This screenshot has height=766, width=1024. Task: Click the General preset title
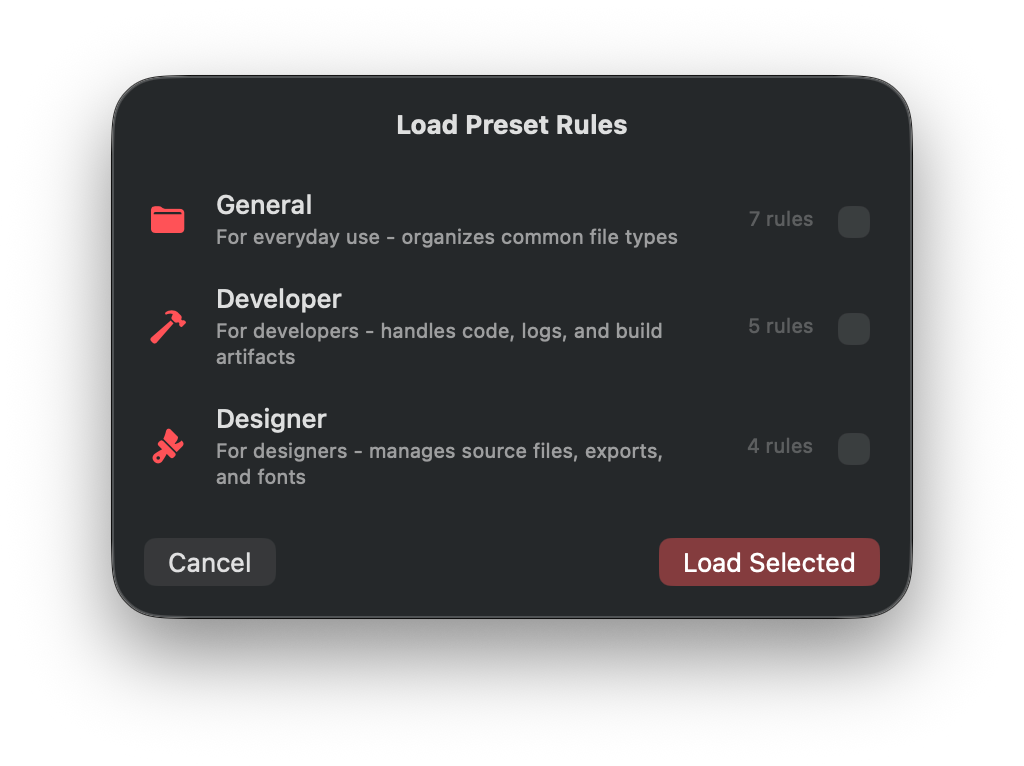click(263, 205)
